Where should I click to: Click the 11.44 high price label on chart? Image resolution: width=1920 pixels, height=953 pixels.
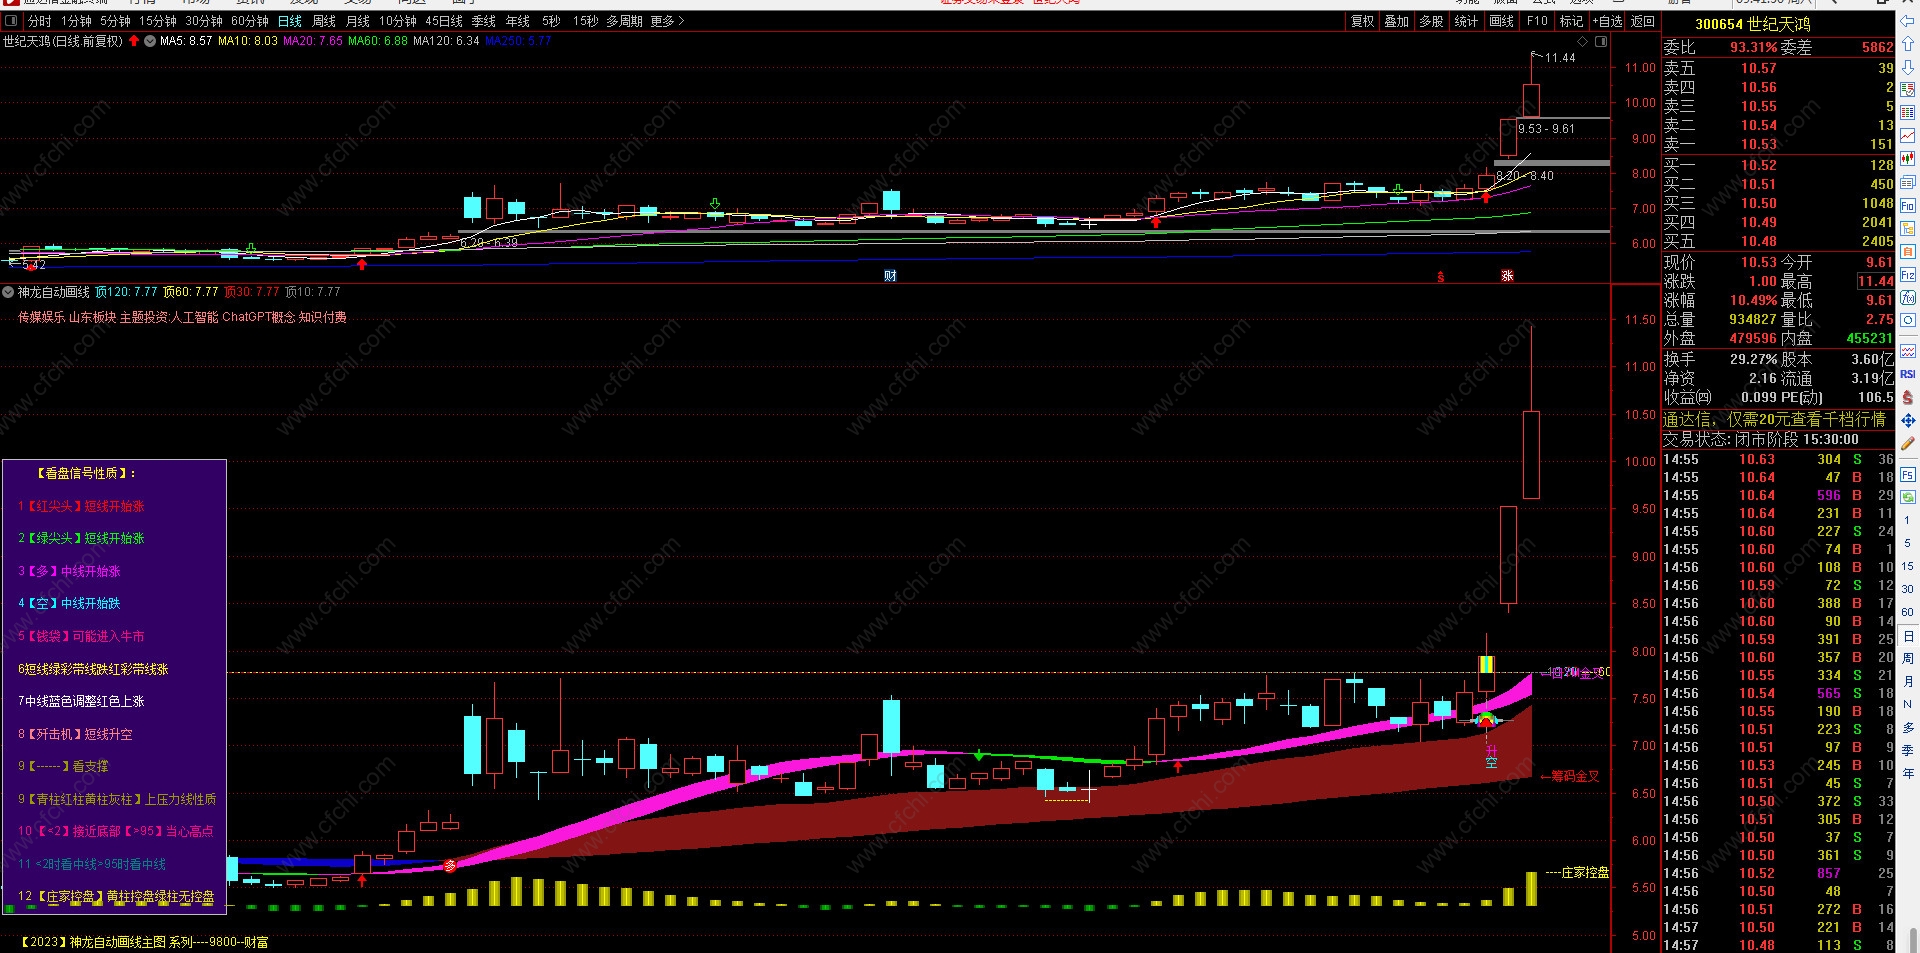1560,58
